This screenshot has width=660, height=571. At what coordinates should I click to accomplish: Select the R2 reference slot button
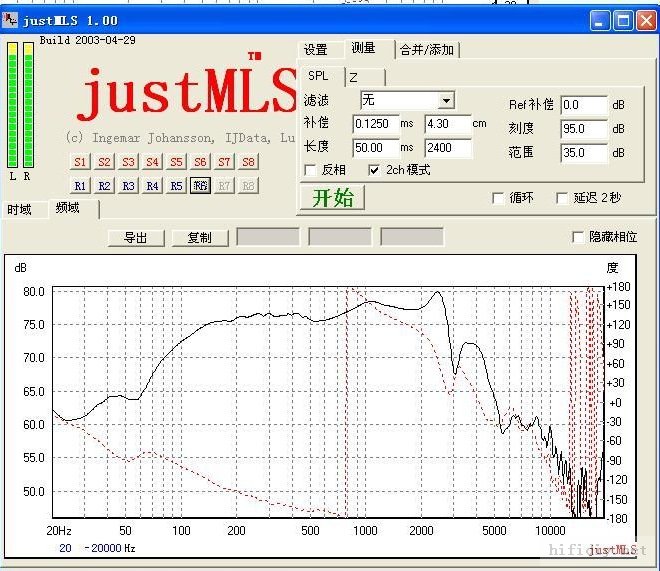point(104,185)
